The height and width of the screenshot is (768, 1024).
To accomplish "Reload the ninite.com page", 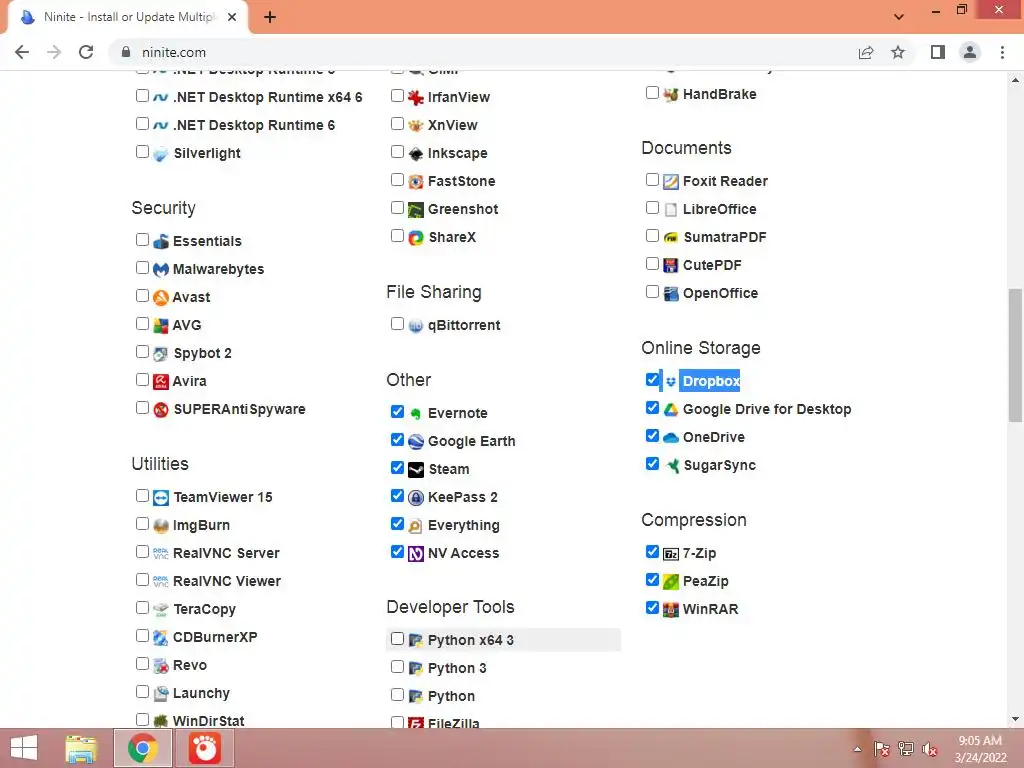I will (x=86, y=52).
